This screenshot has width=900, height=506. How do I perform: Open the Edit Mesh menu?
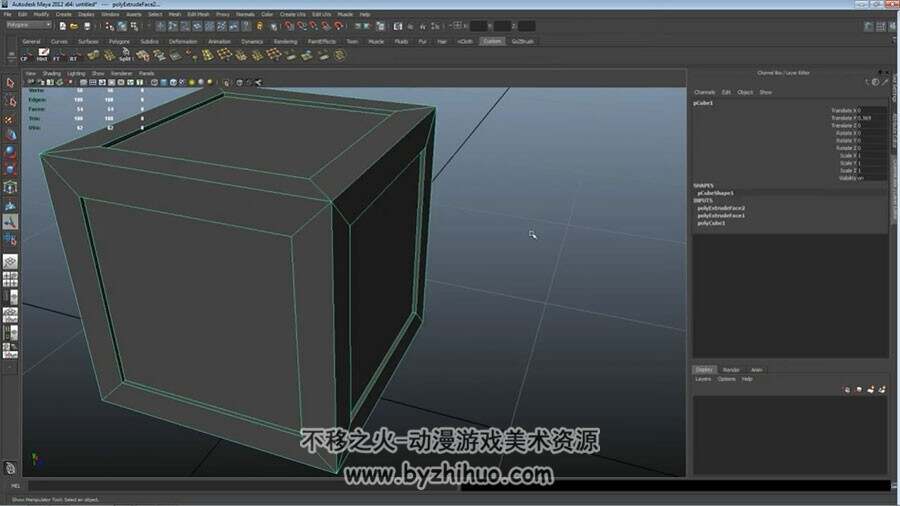point(199,14)
